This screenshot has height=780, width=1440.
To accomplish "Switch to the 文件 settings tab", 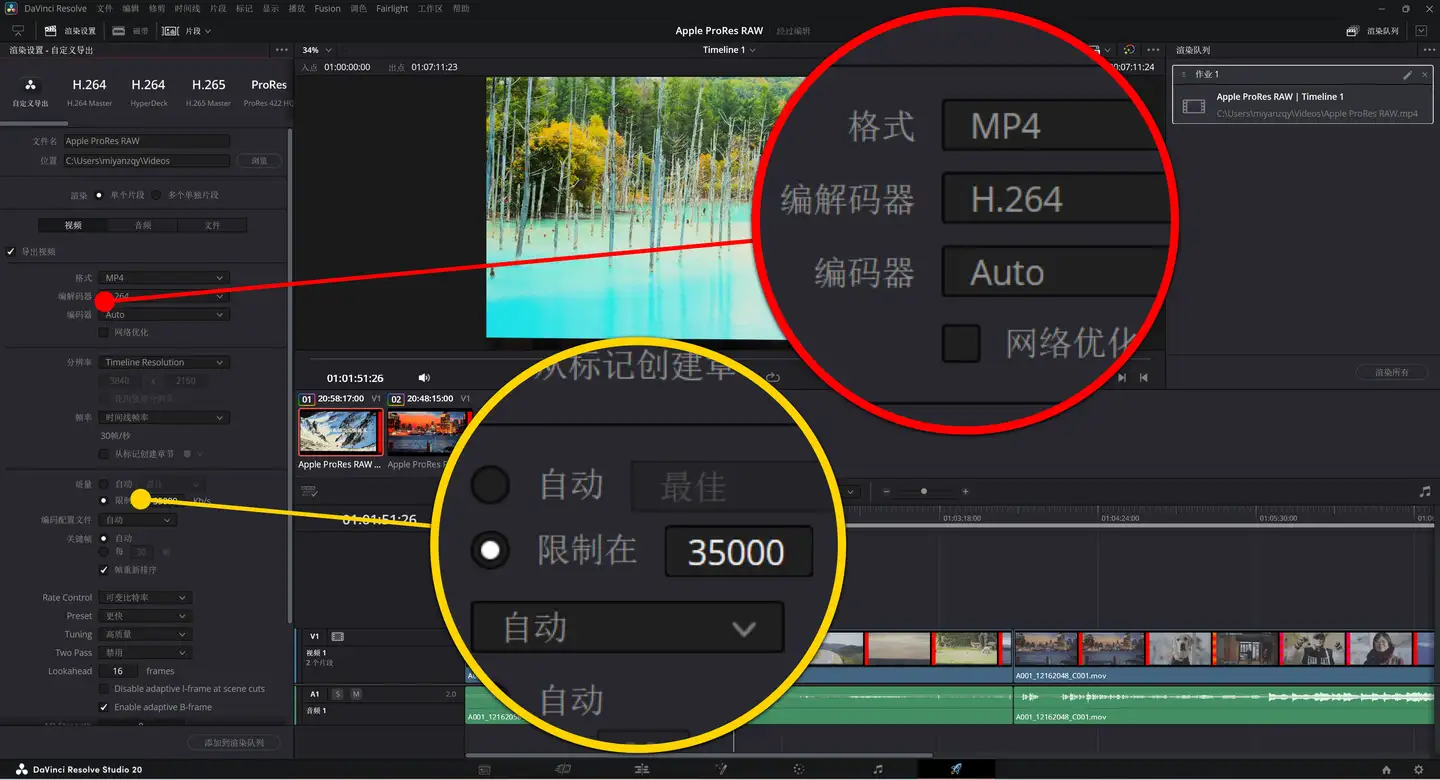I will coord(212,225).
